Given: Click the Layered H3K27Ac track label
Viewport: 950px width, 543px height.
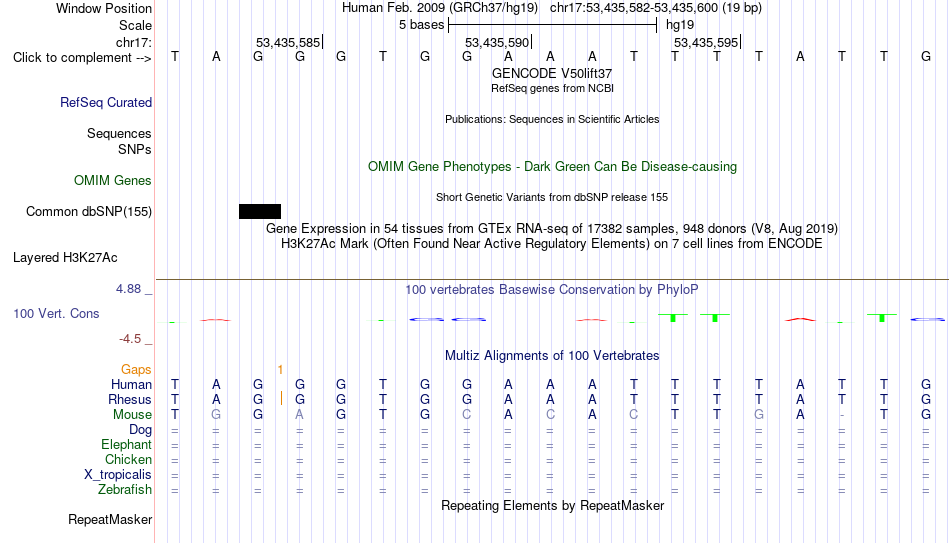Looking at the screenshot, I should (65, 258).
